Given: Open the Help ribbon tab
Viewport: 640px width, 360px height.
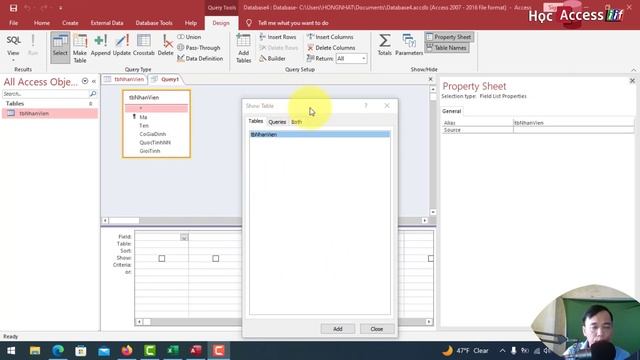Looking at the screenshot, I should pyautogui.click(x=191, y=23).
